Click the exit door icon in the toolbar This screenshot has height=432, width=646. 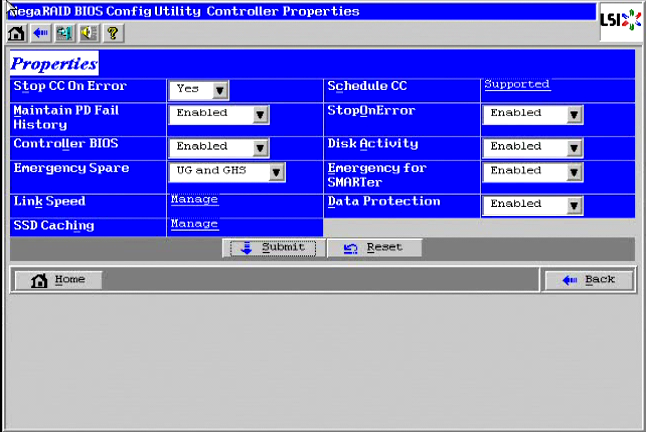[64, 33]
